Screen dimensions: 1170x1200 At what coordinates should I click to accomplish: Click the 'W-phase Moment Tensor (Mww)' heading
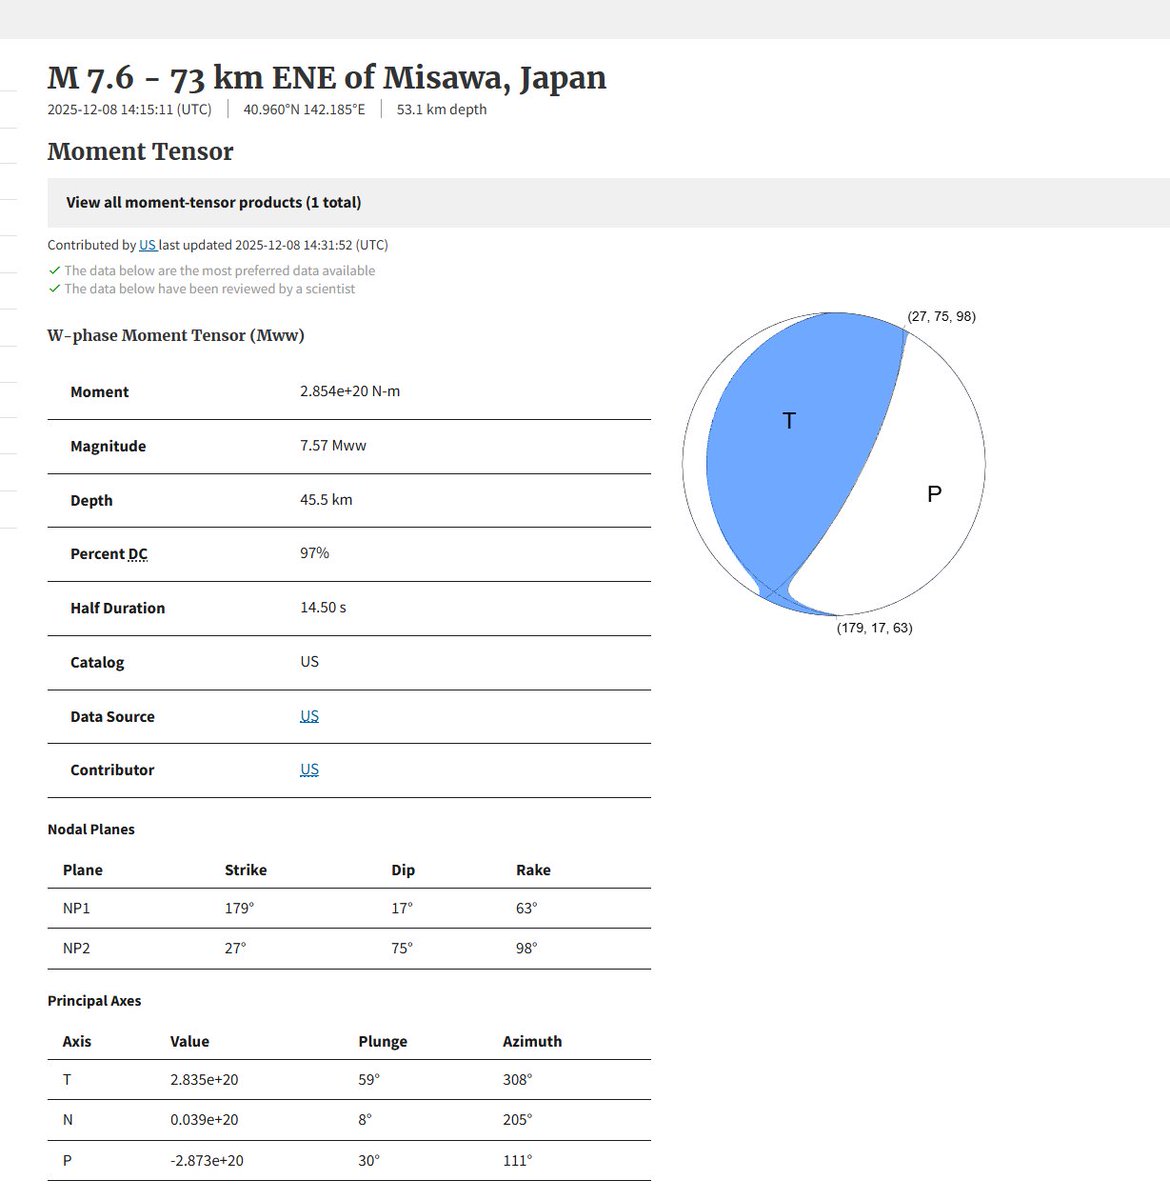point(176,335)
